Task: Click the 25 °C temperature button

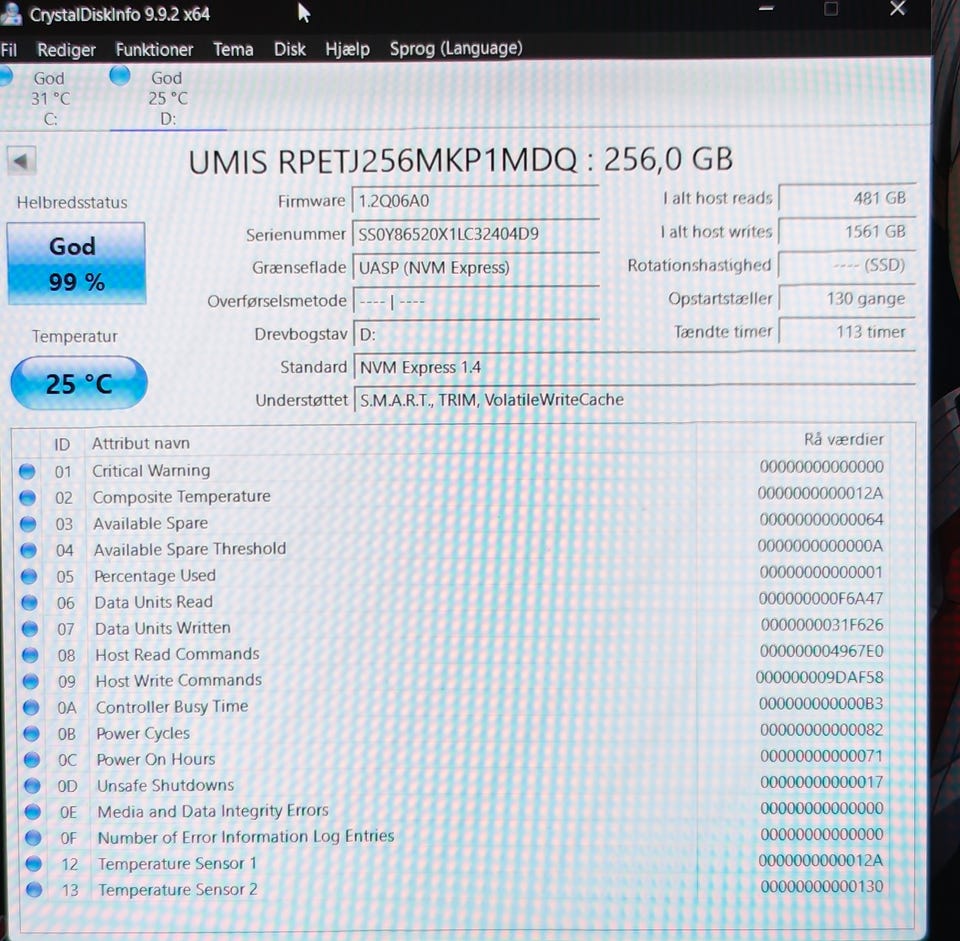Action: 79,383
